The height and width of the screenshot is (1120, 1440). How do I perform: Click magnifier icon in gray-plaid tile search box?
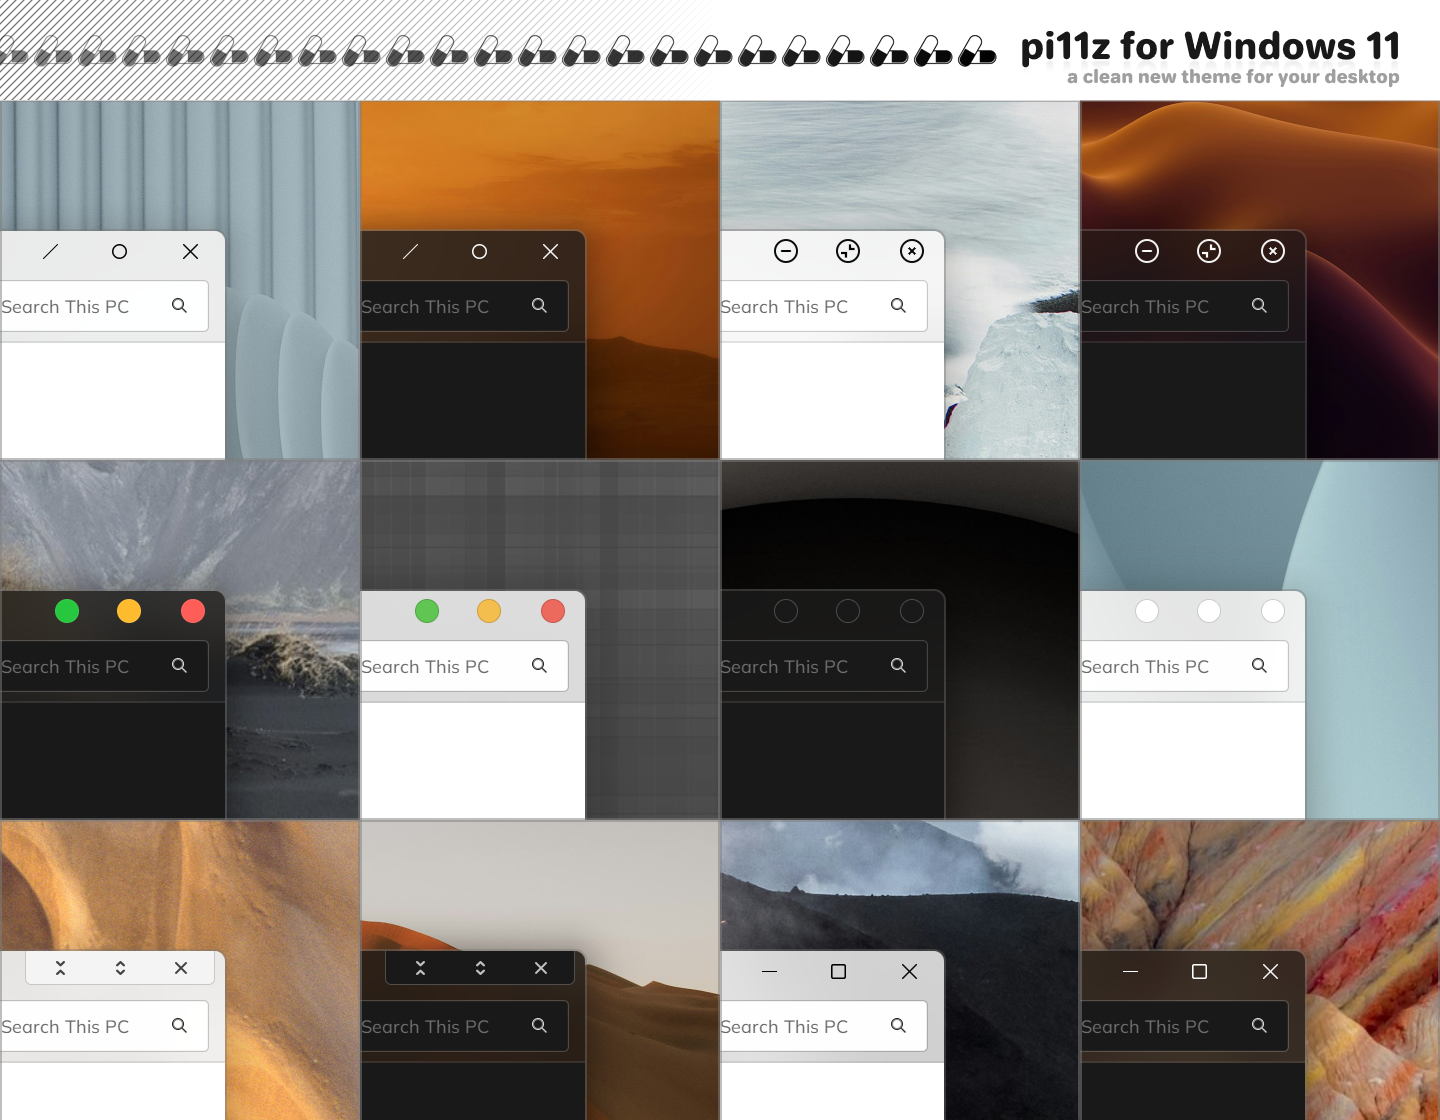click(x=539, y=666)
